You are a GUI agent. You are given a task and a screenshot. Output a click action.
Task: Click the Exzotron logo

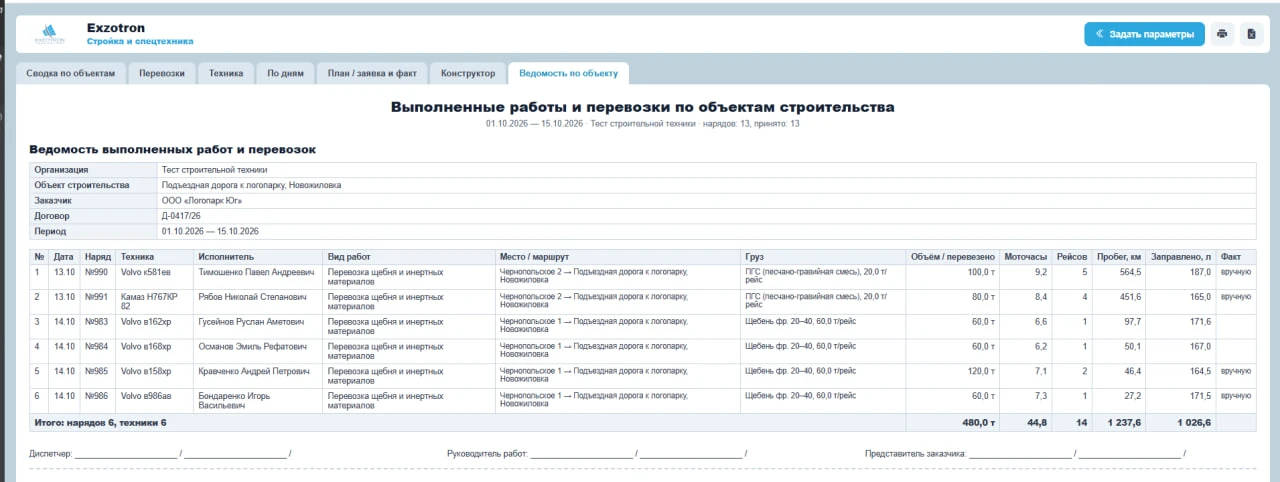tap(49, 35)
